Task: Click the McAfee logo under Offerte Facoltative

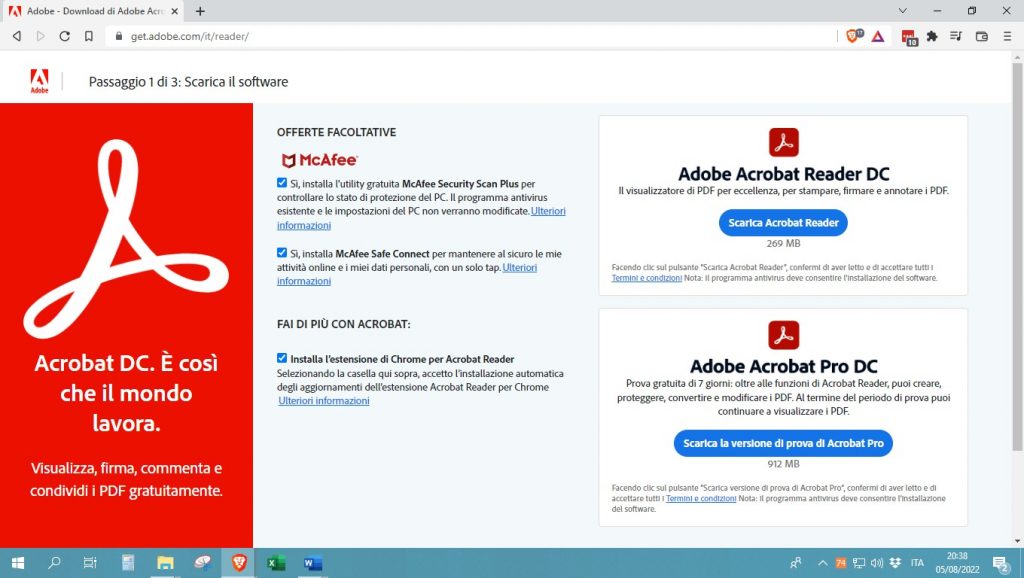Action: pyautogui.click(x=316, y=158)
